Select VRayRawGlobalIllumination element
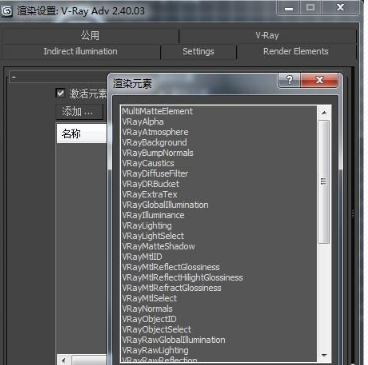Viewport: 368px width, 365px height. click(x=219, y=340)
